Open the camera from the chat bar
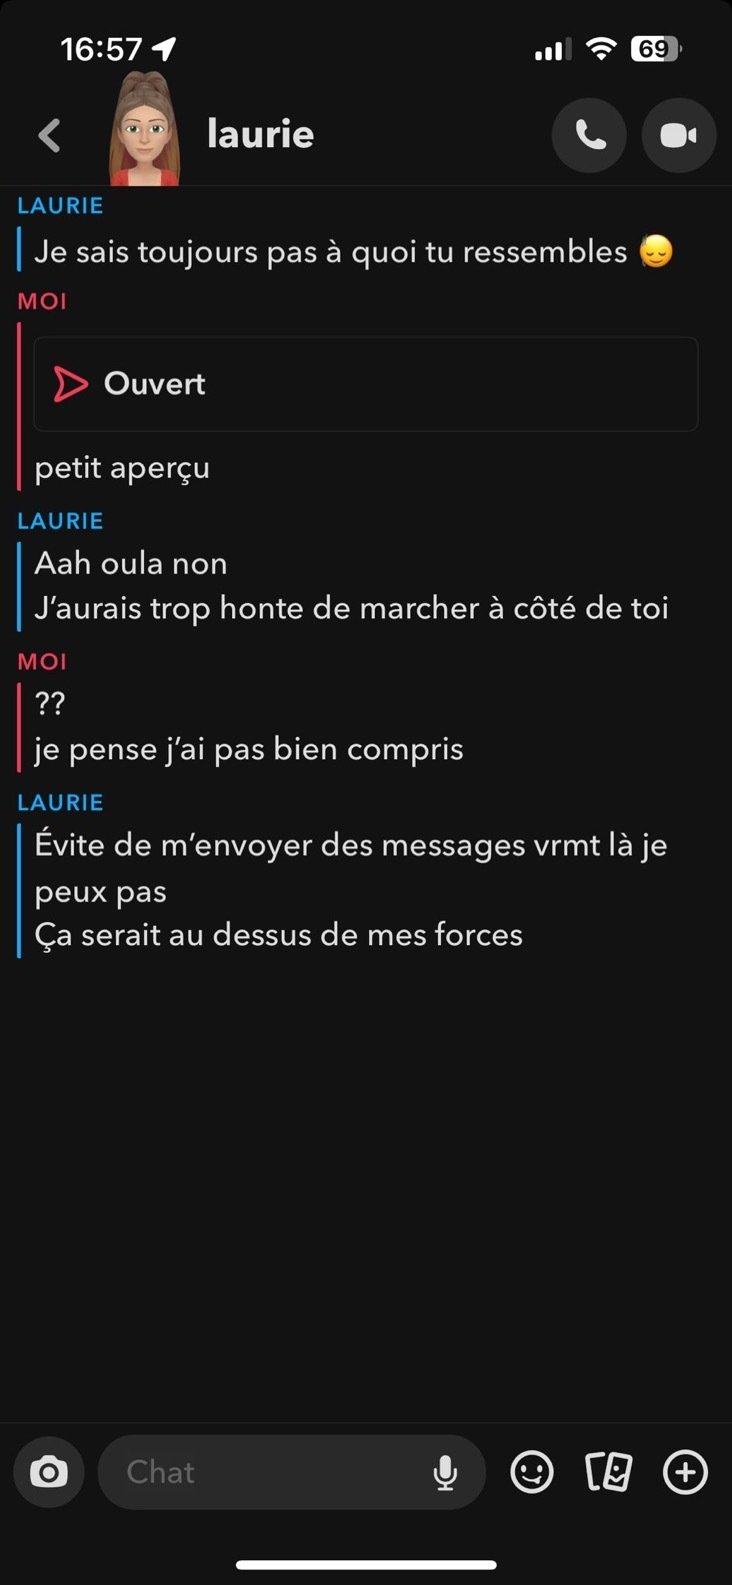The height and width of the screenshot is (1585, 732). click(x=49, y=1472)
